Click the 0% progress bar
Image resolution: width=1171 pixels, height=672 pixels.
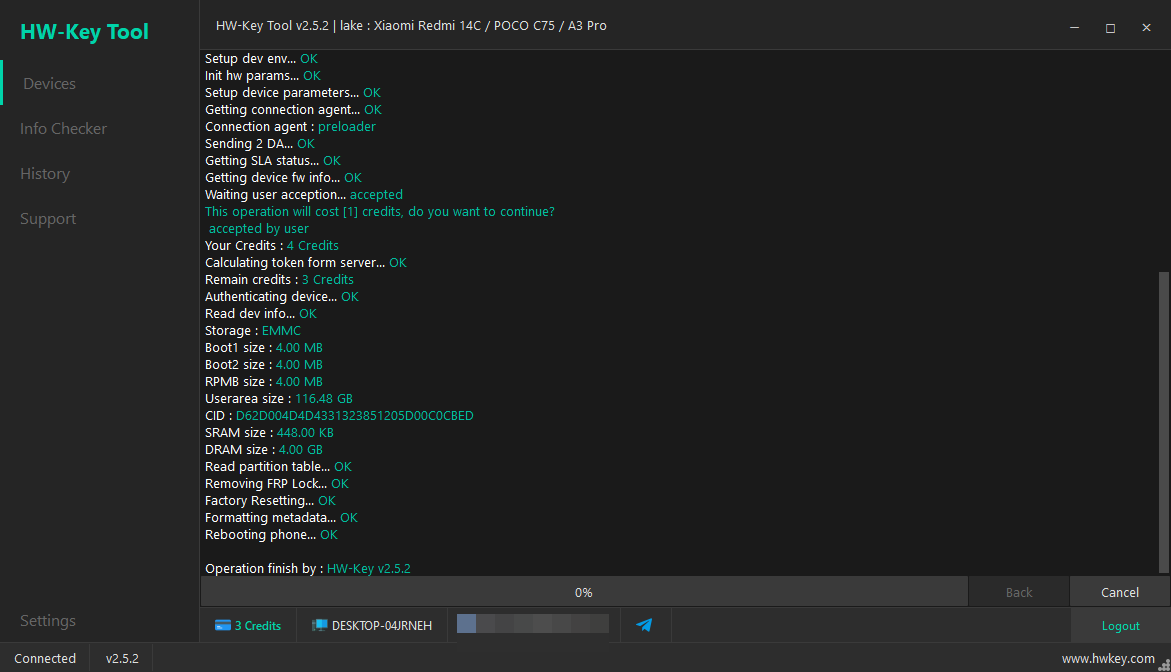(x=584, y=592)
